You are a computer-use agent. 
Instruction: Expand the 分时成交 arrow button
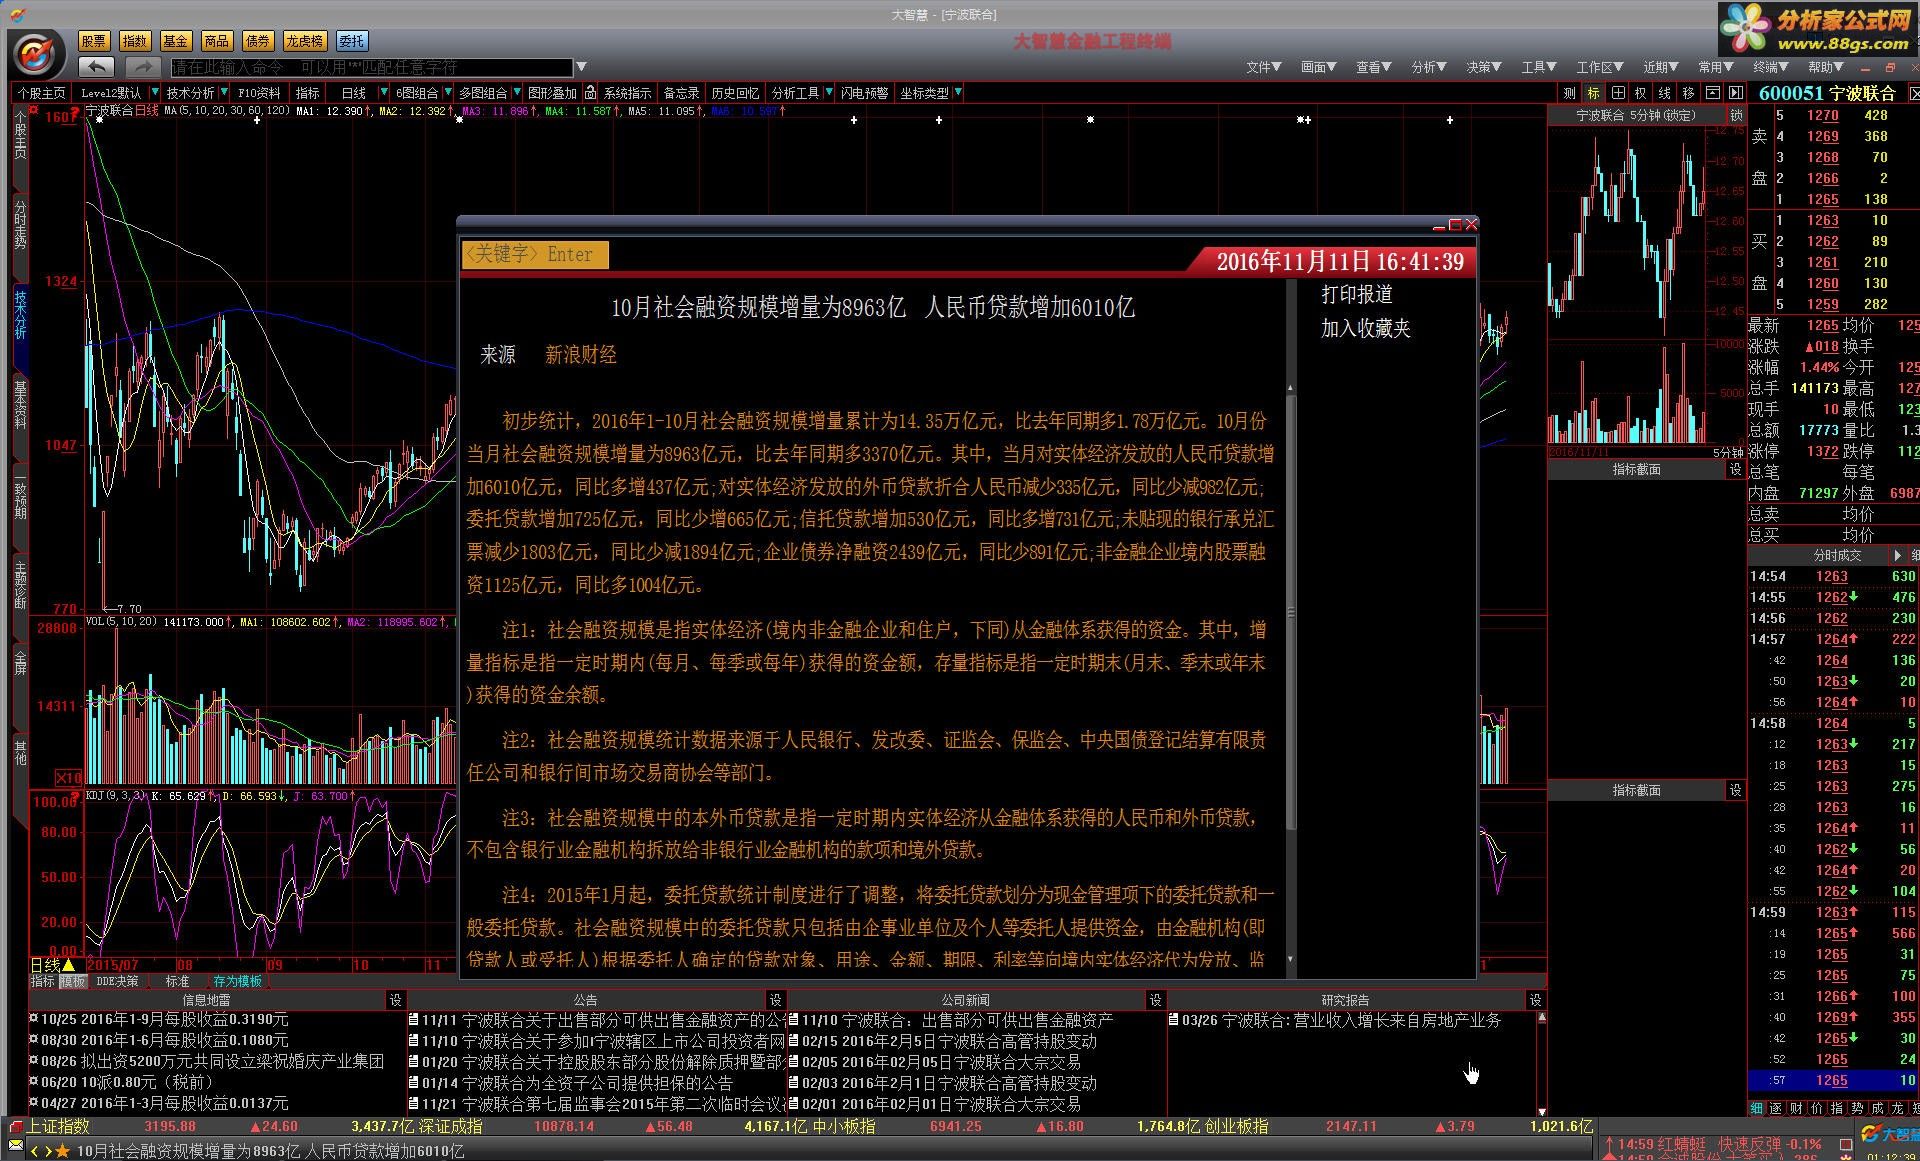1897,555
